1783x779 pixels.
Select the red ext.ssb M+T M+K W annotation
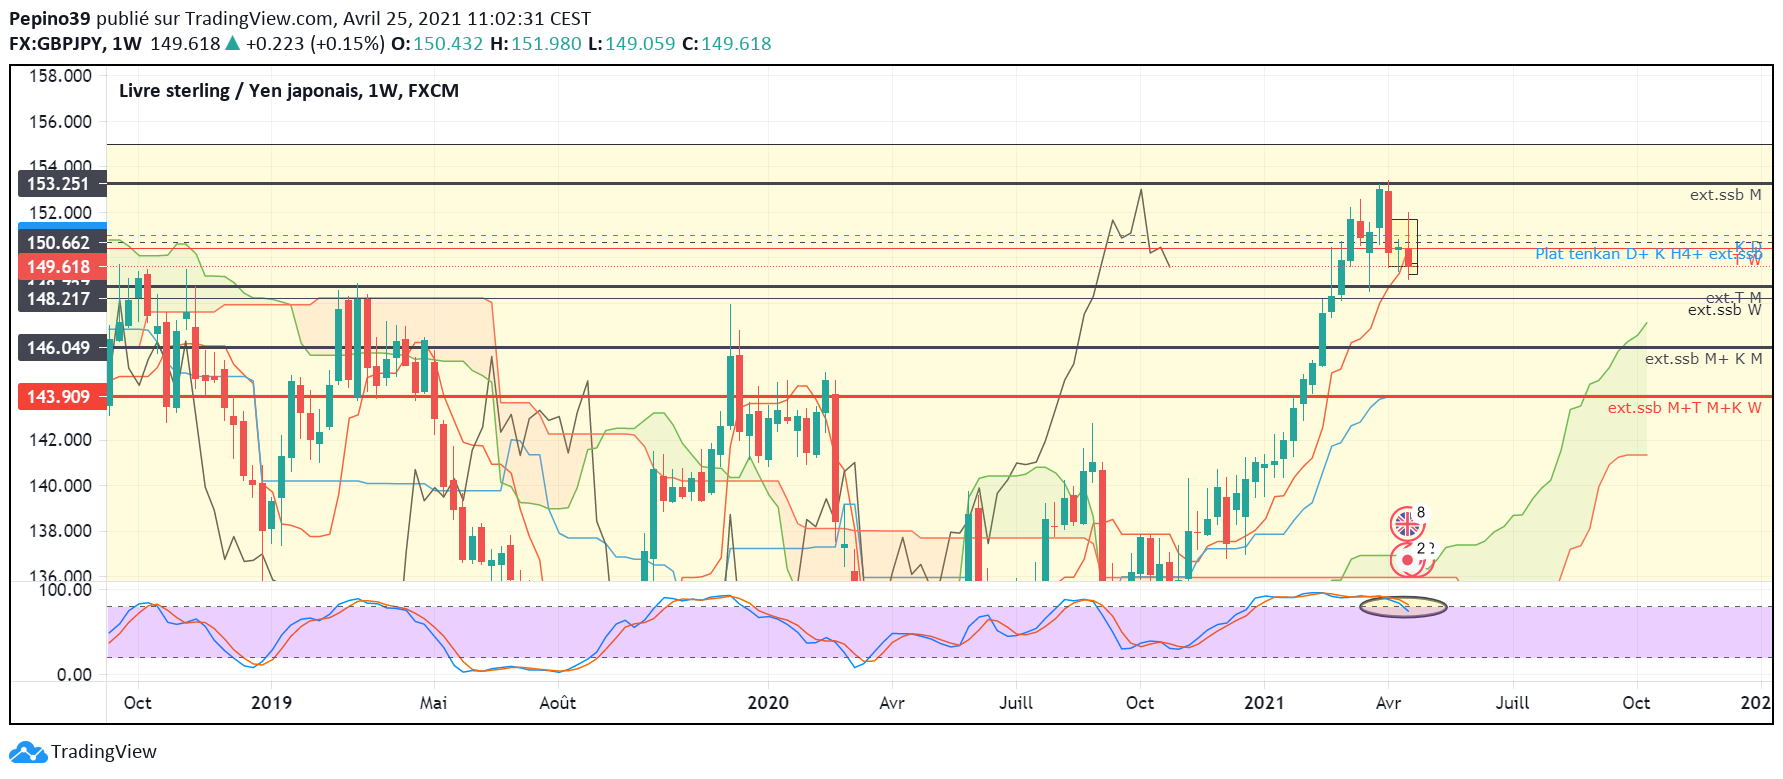pos(1685,408)
